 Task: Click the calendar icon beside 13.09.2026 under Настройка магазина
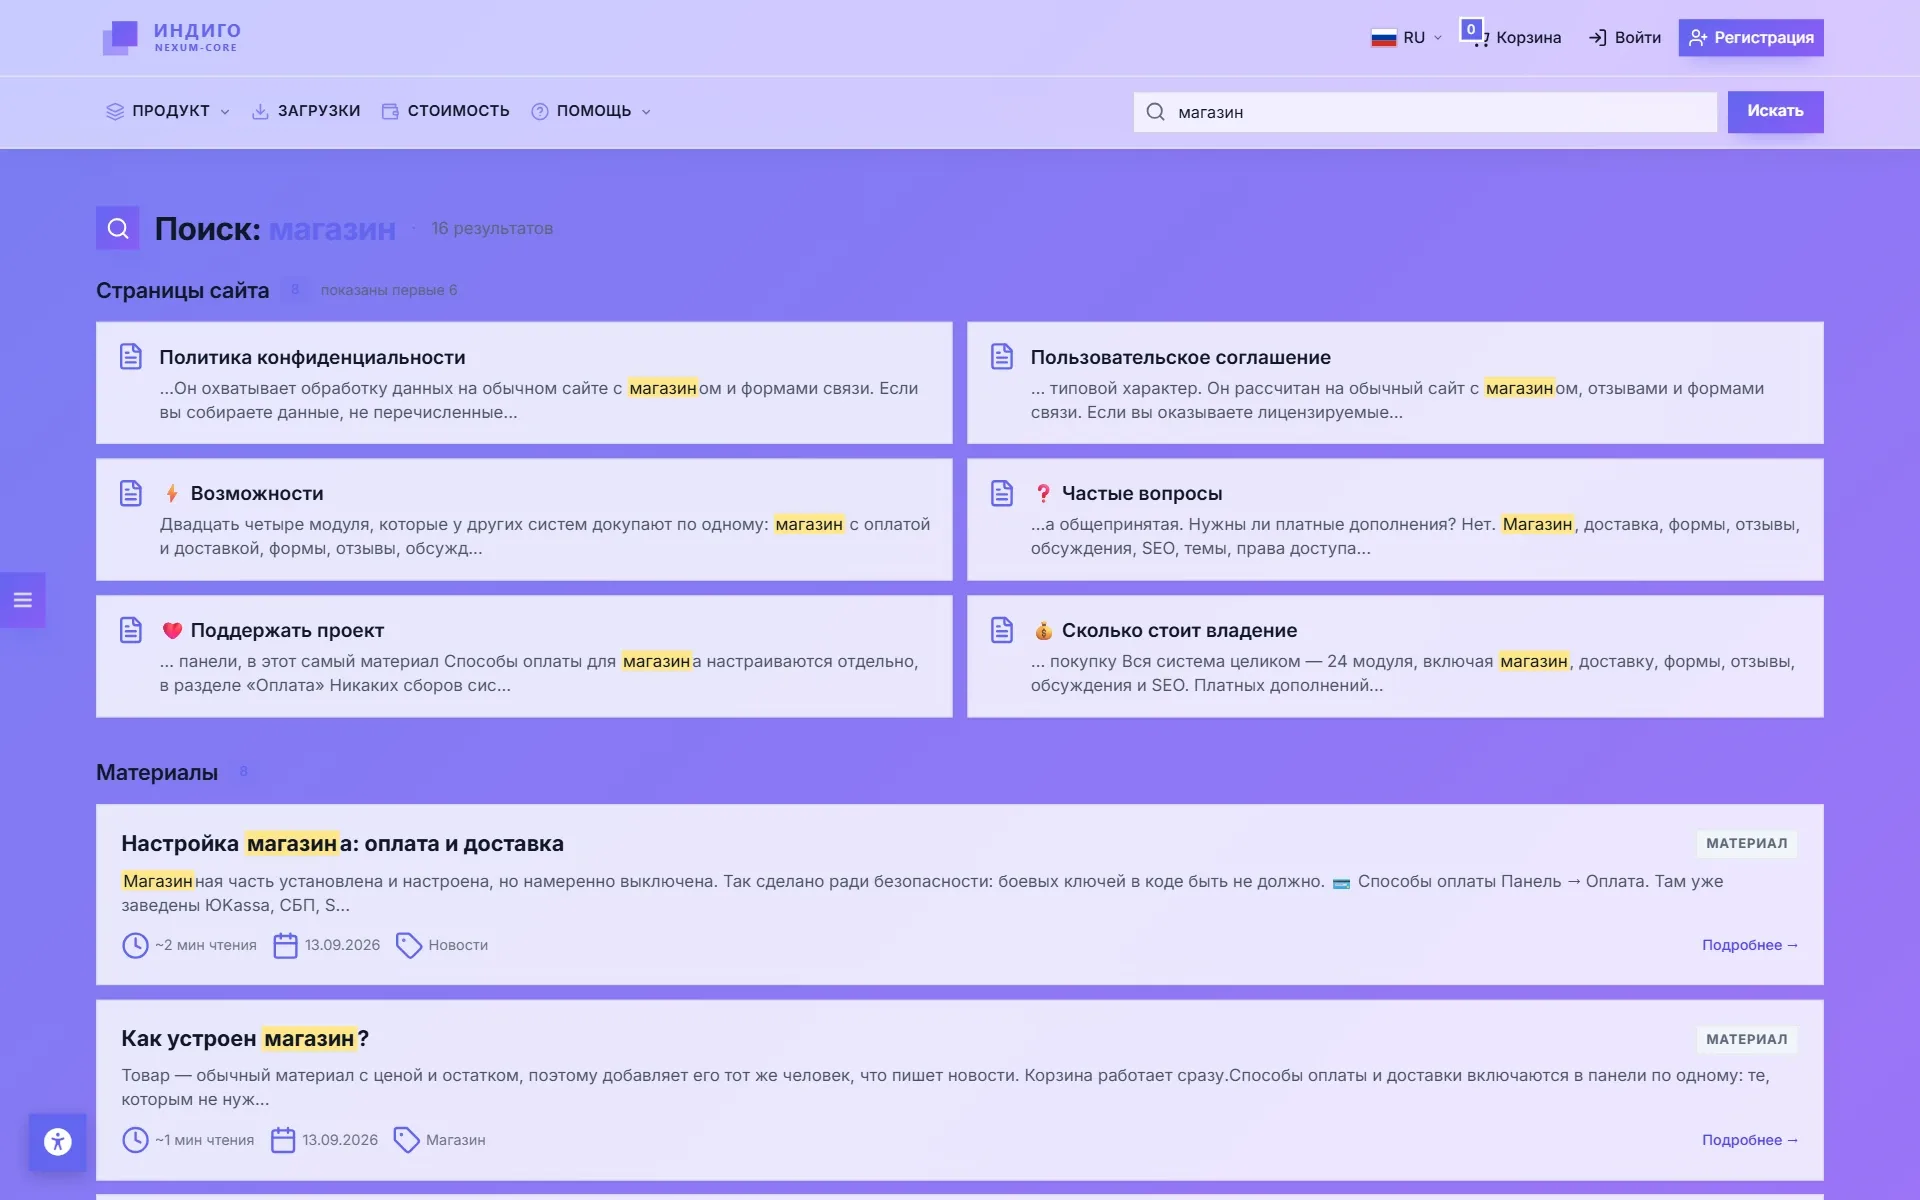[285, 945]
